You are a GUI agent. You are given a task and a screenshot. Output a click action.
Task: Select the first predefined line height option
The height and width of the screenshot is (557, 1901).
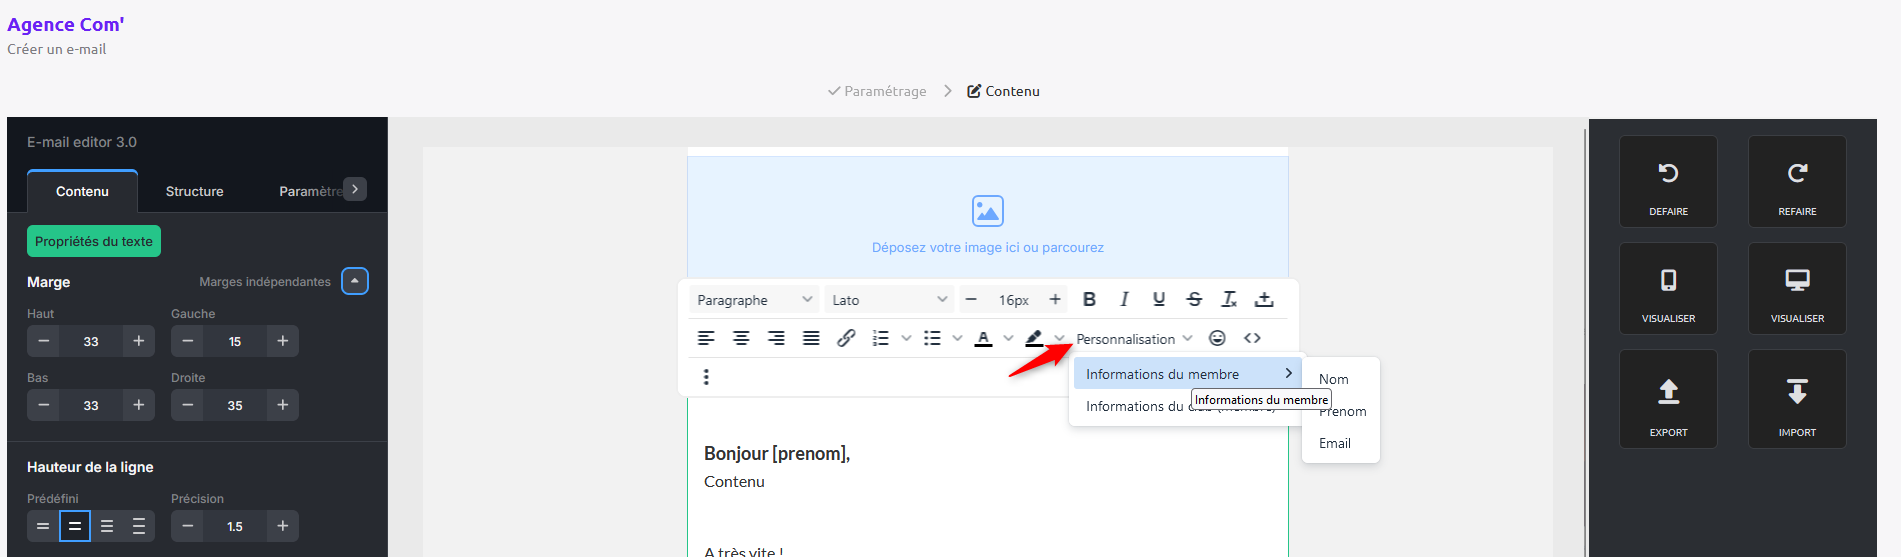click(43, 526)
